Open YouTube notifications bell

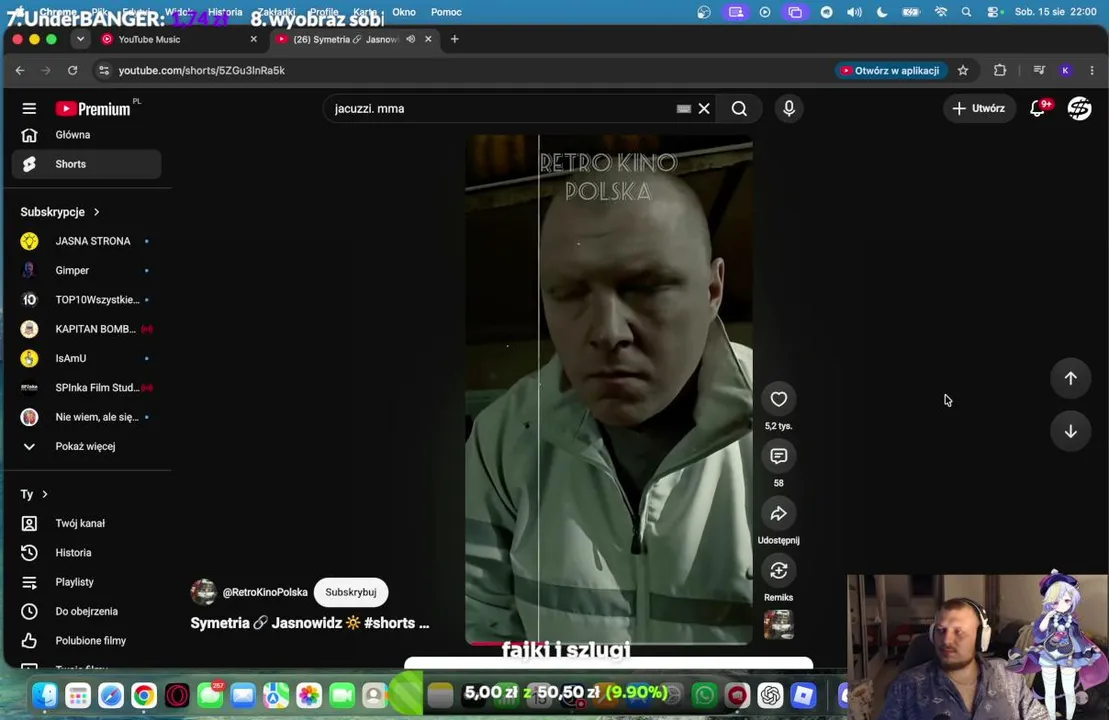tap(1037, 108)
